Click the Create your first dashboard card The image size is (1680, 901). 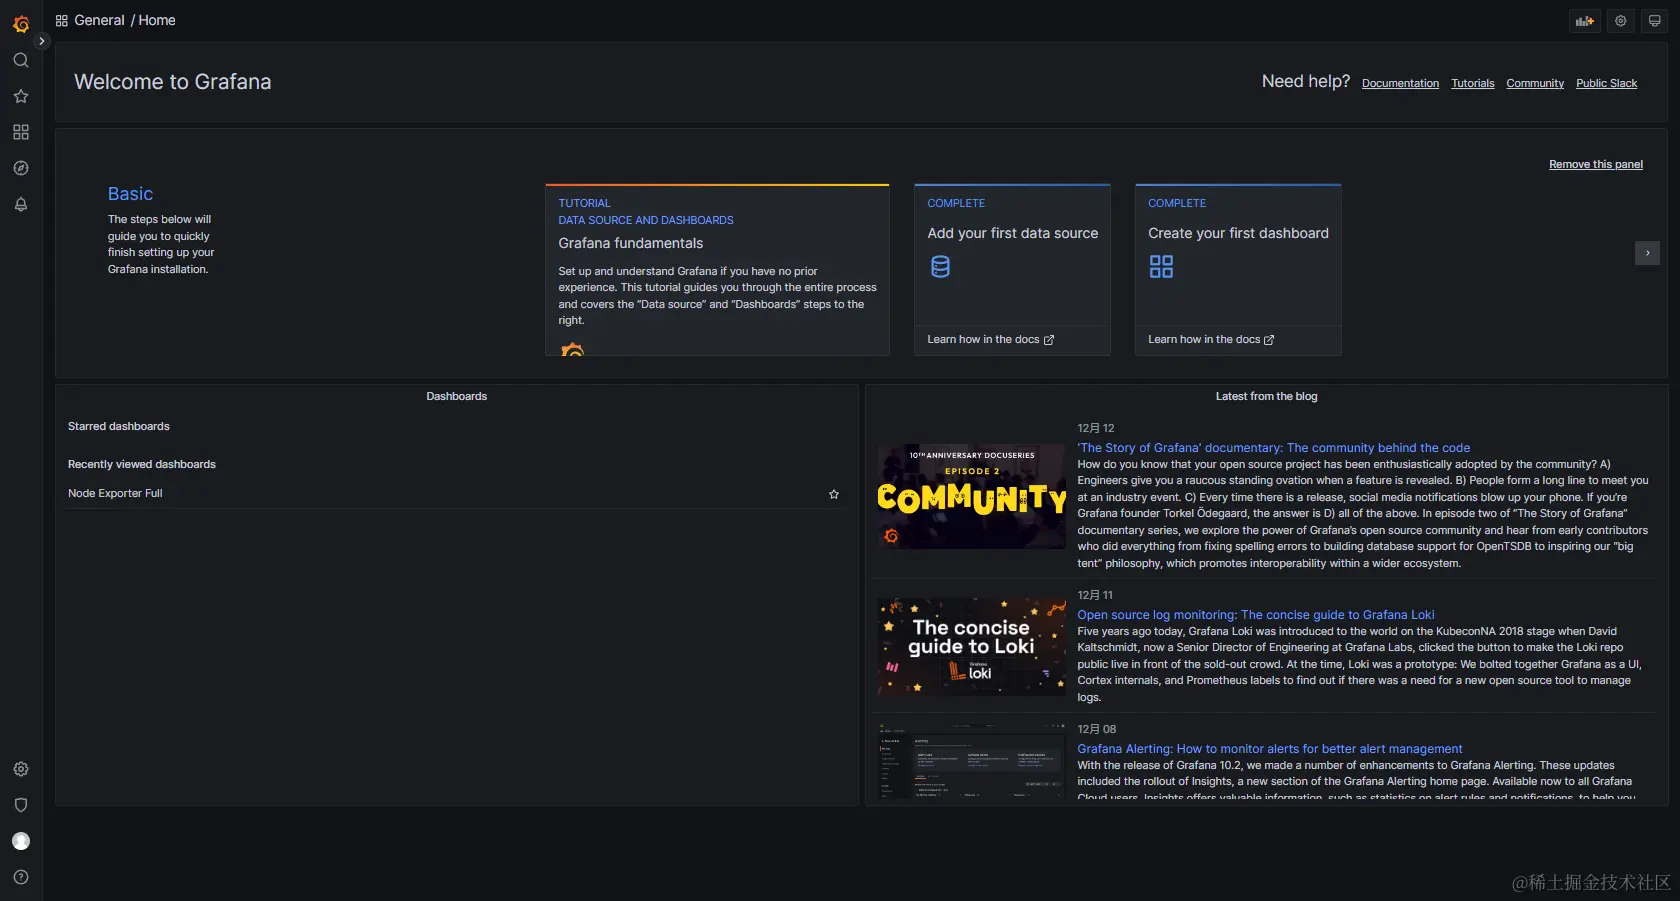[x=1238, y=270]
